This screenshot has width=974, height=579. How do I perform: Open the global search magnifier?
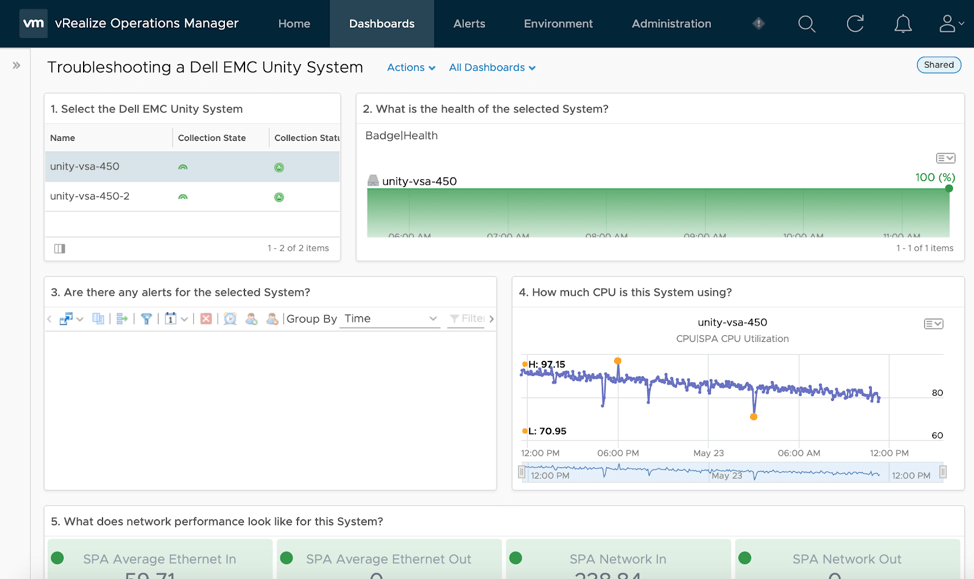coord(806,24)
